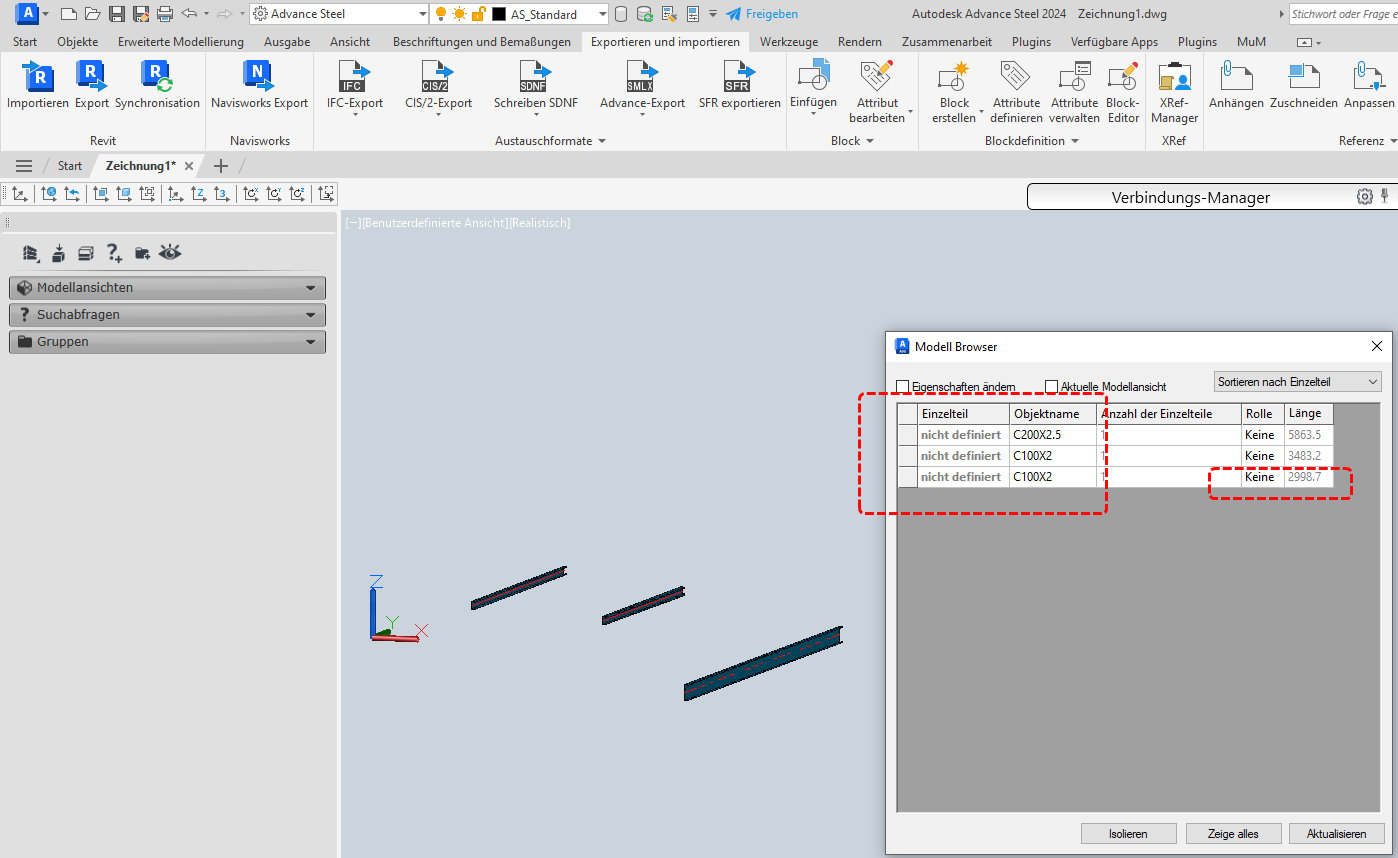Select the IFC-Export tool
Image resolution: width=1398 pixels, height=858 pixels.
(x=353, y=87)
